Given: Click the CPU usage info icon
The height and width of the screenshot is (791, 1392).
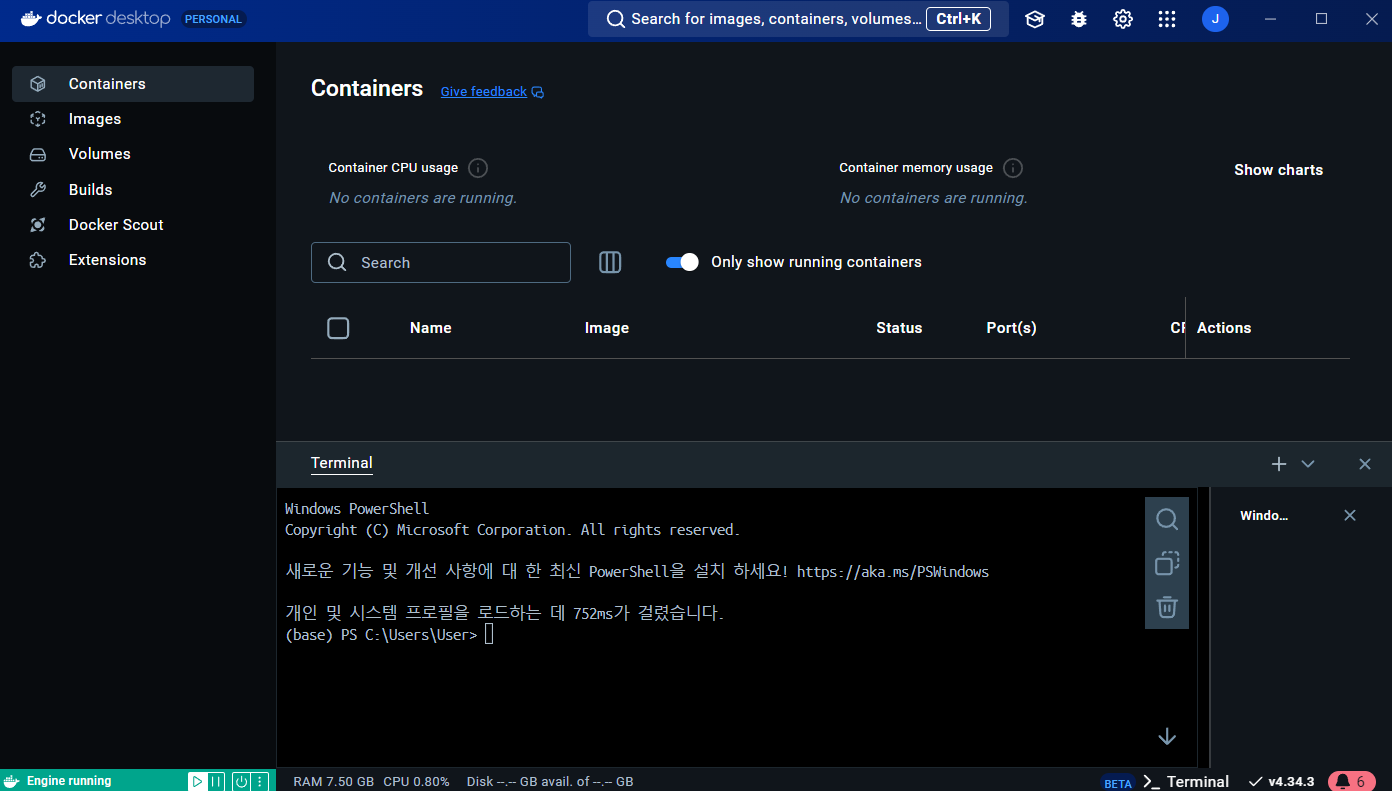Looking at the screenshot, I should click(x=478, y=168).
